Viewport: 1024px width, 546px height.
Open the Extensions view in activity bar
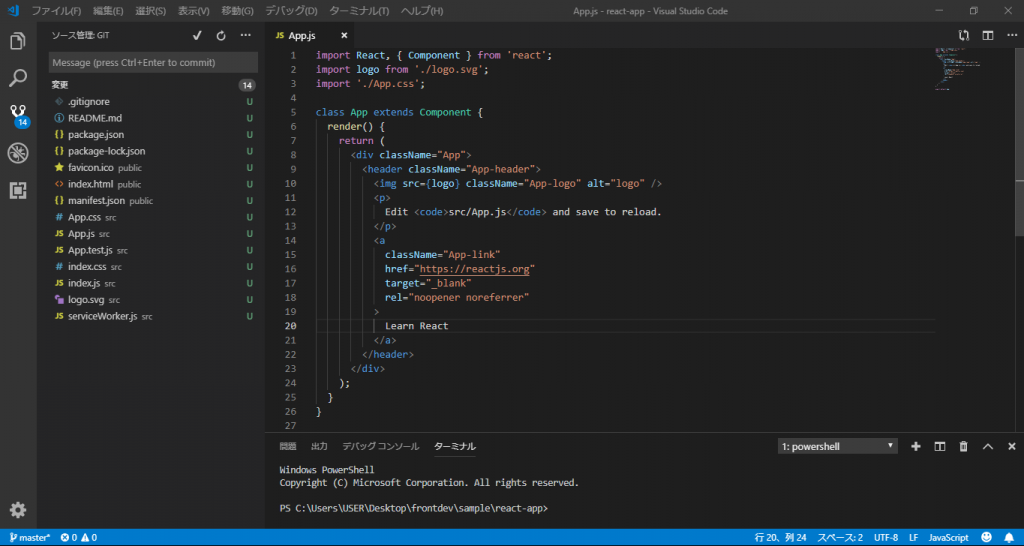tap(18, 191)
